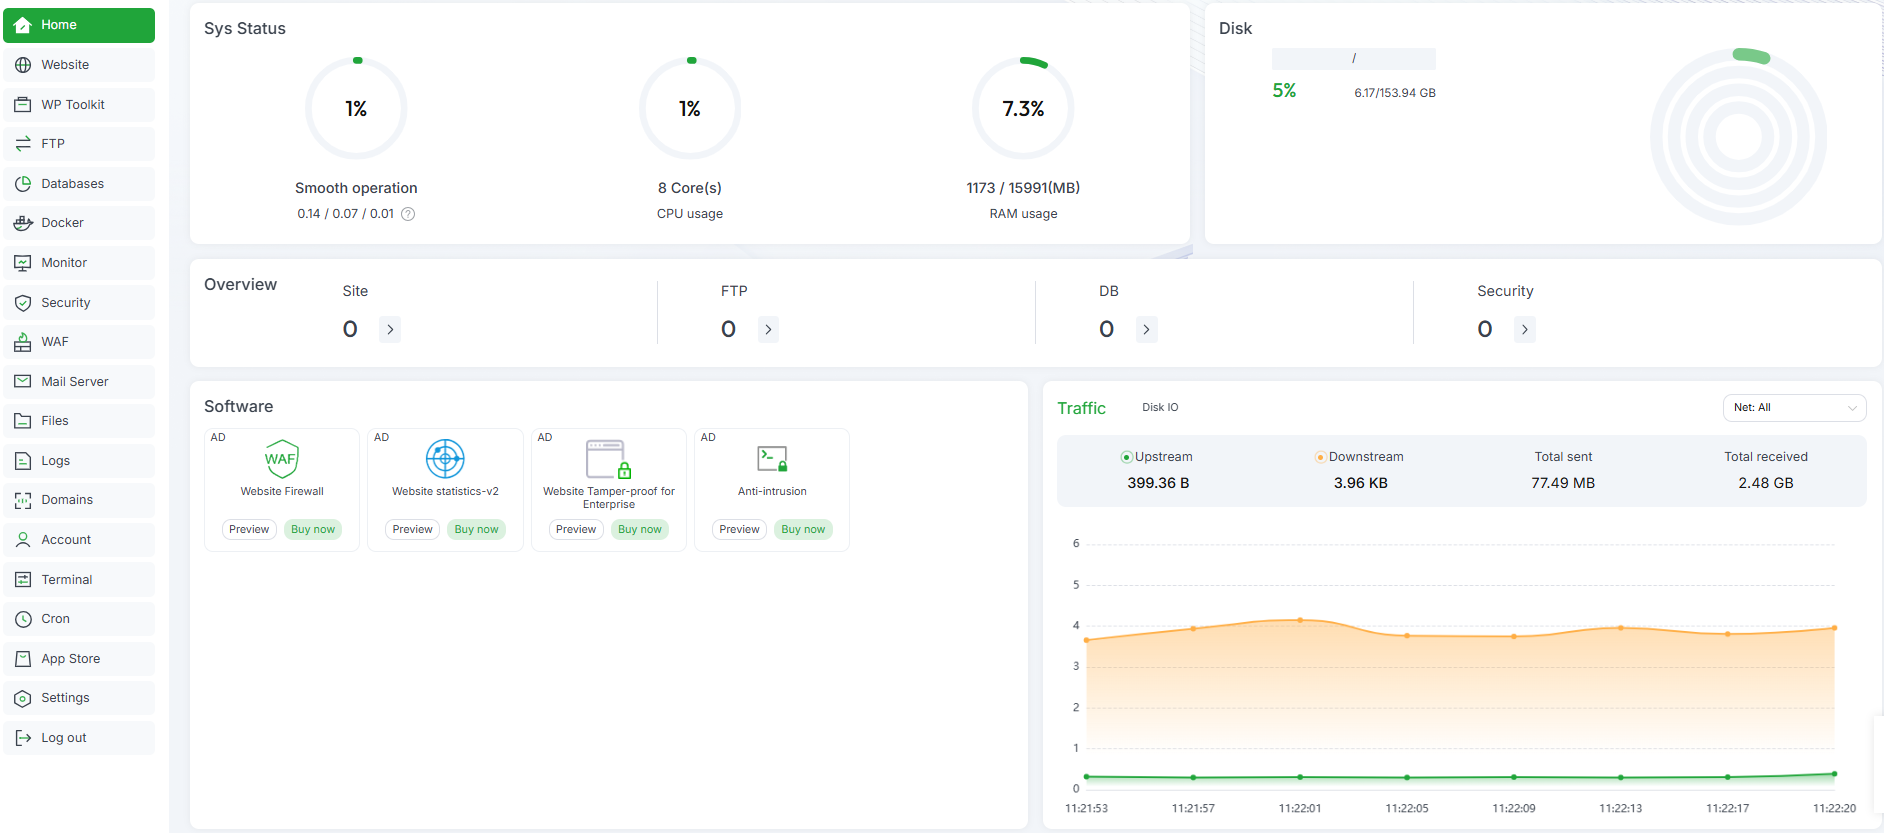The height and width of the screenshot is (833, 1884).
Task: Toggle the Upstream series in traffic chart
Action: click(x=1156, y=457)
